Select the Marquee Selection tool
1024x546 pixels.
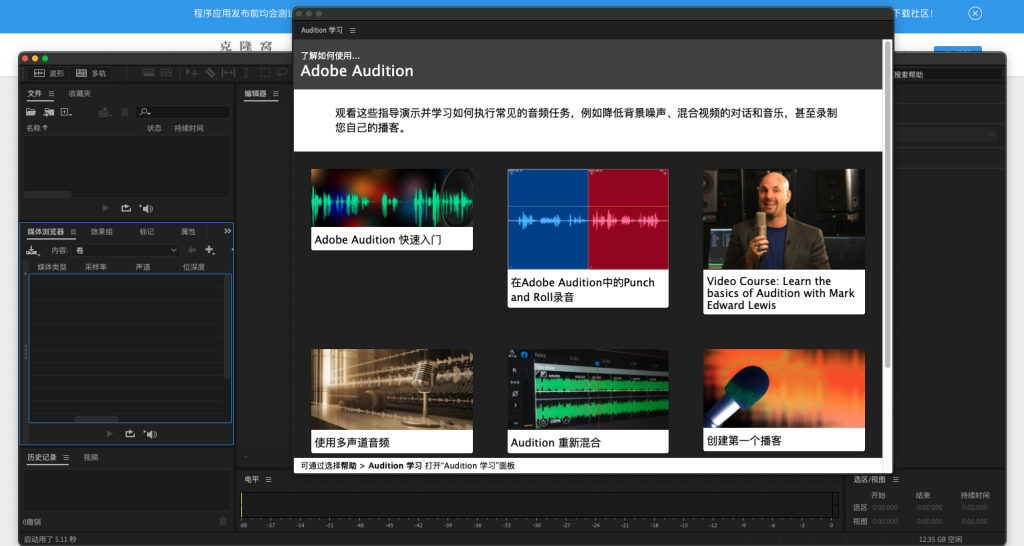click(264, 73)
